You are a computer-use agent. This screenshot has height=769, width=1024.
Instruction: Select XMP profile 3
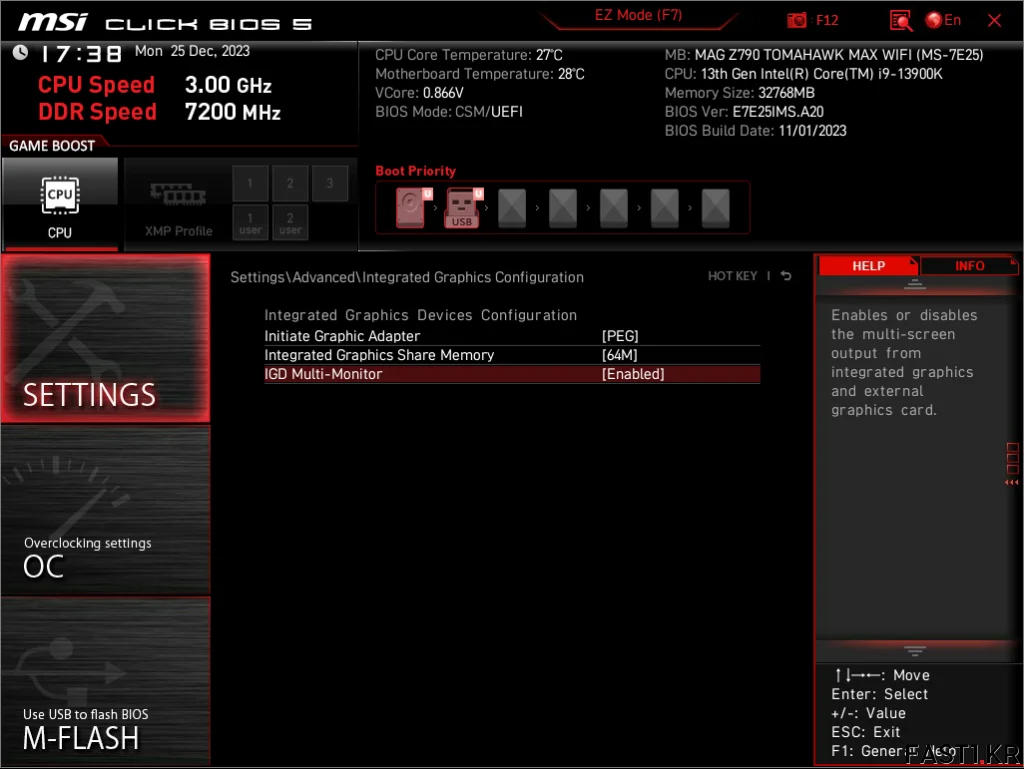[330, 183]
